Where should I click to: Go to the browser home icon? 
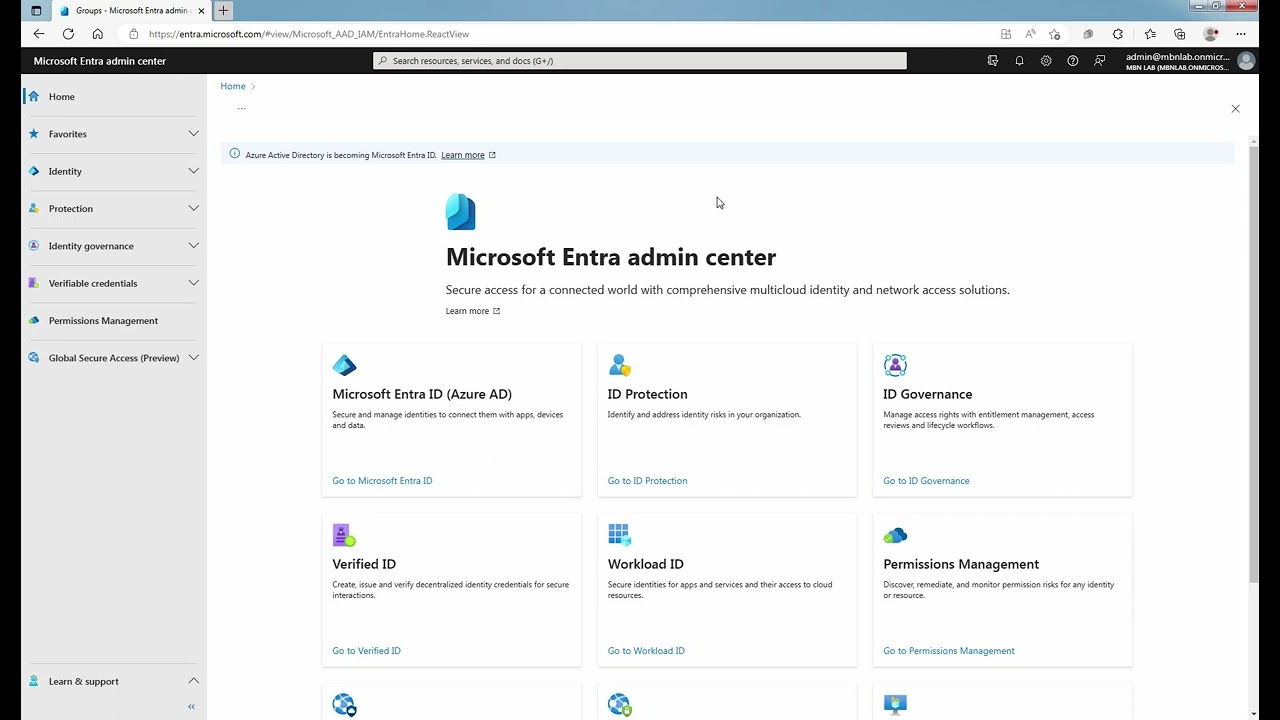point(97,34)
